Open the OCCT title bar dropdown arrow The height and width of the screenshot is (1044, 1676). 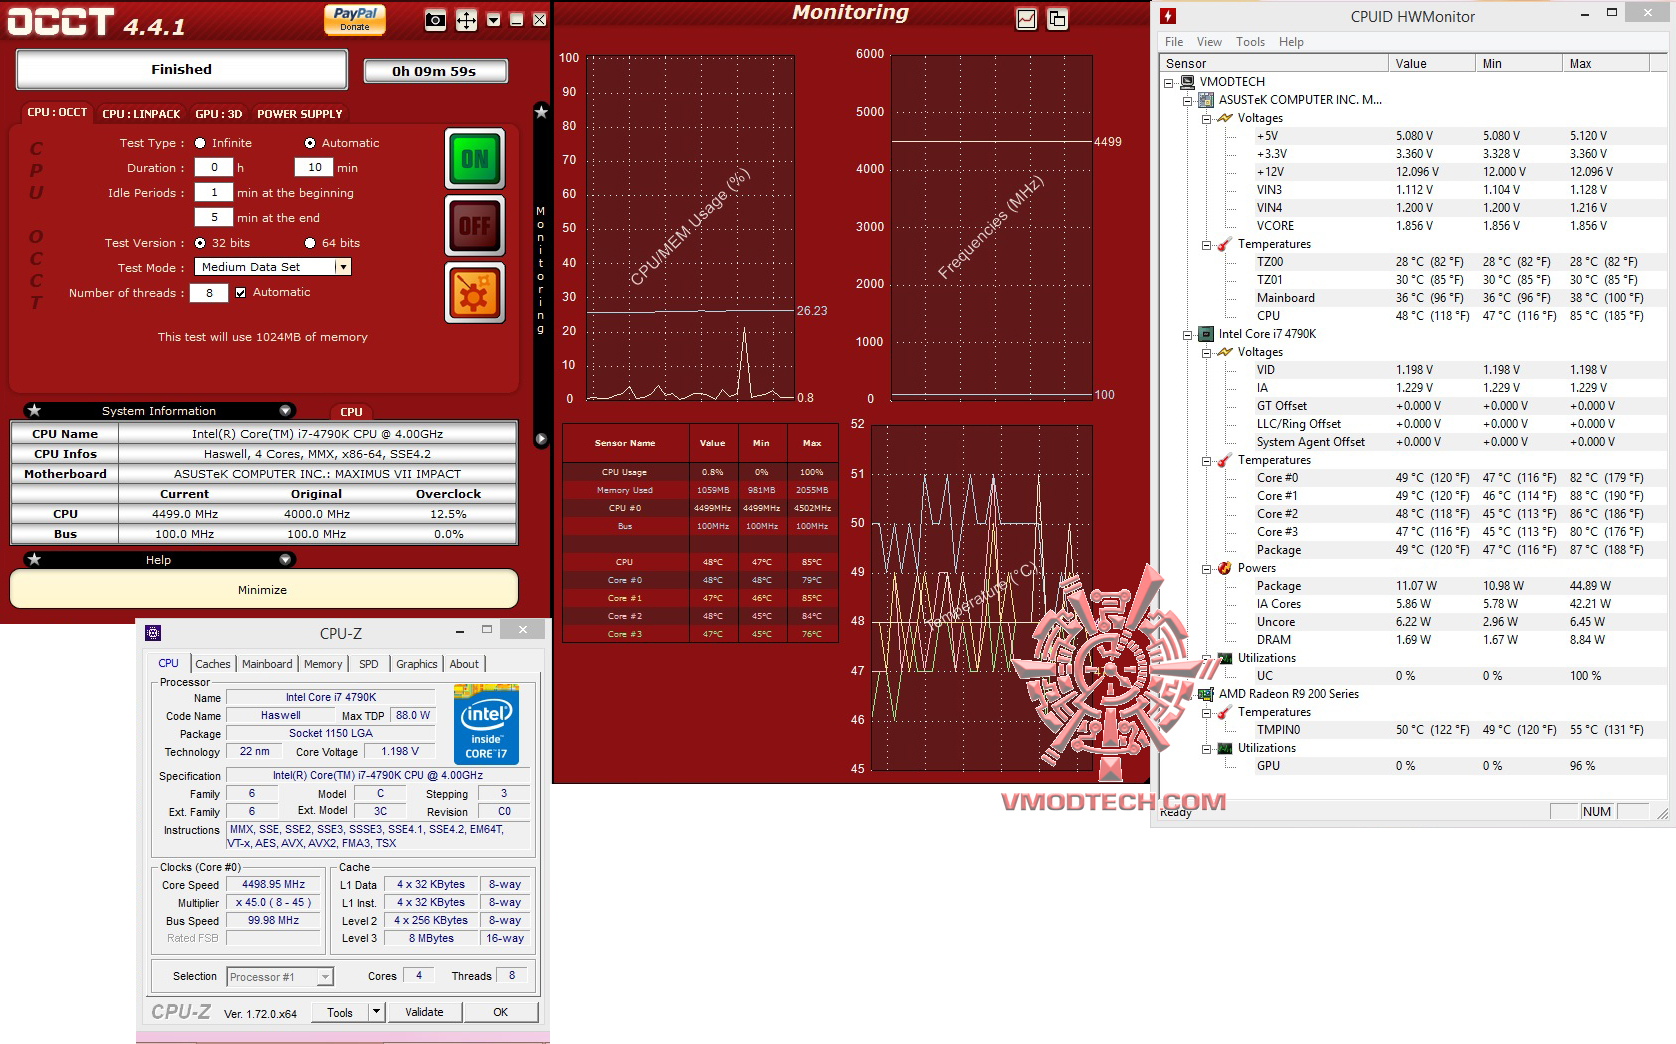point(493,20)
